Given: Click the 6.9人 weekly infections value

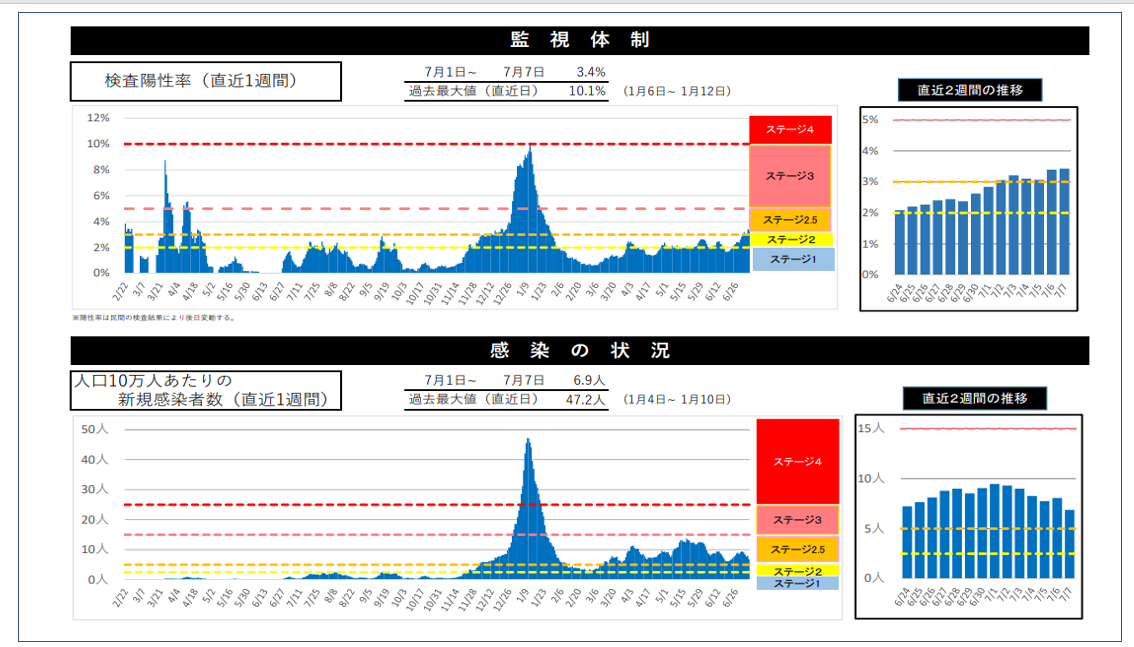Looking at the screenshot, I should point(589,381).
